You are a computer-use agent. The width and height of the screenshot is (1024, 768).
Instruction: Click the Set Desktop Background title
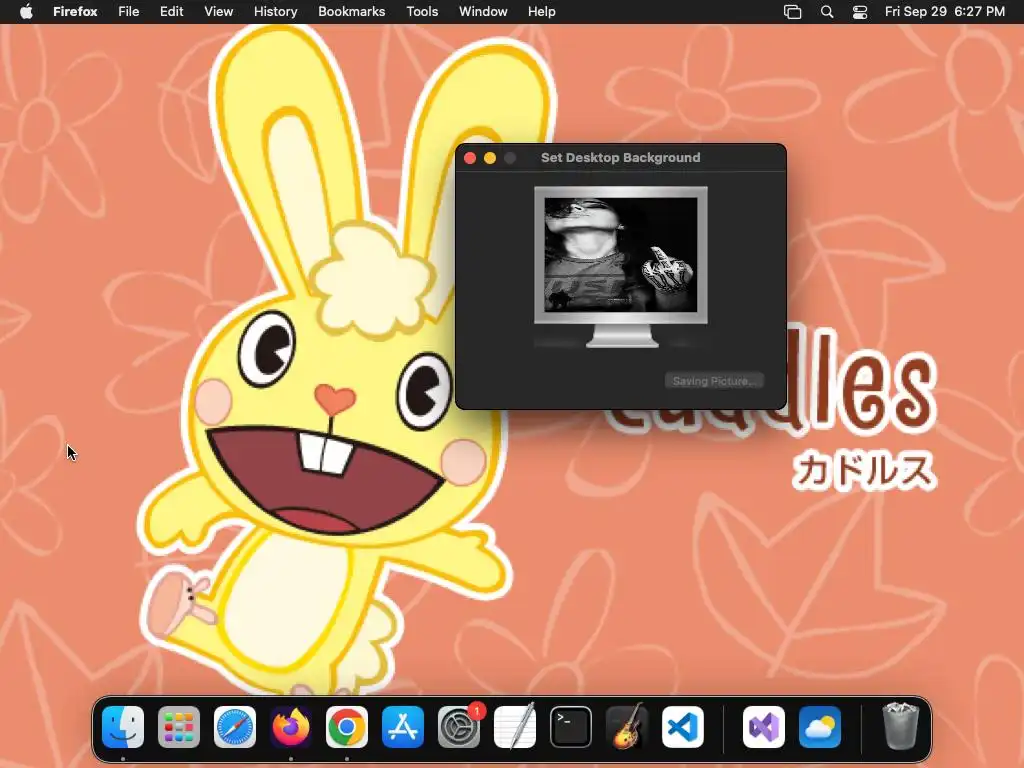coord(620,157)
